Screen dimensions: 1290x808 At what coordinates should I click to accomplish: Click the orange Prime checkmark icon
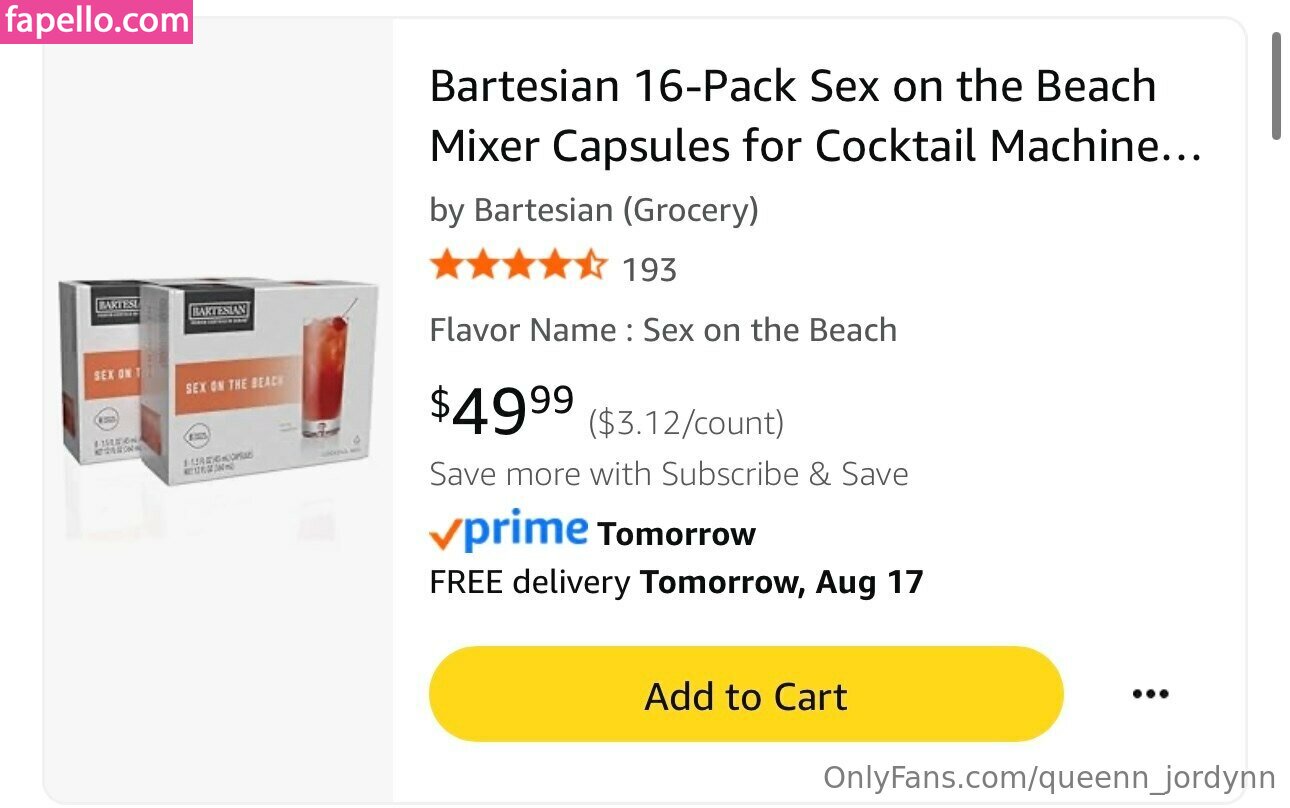click(445, 535)
